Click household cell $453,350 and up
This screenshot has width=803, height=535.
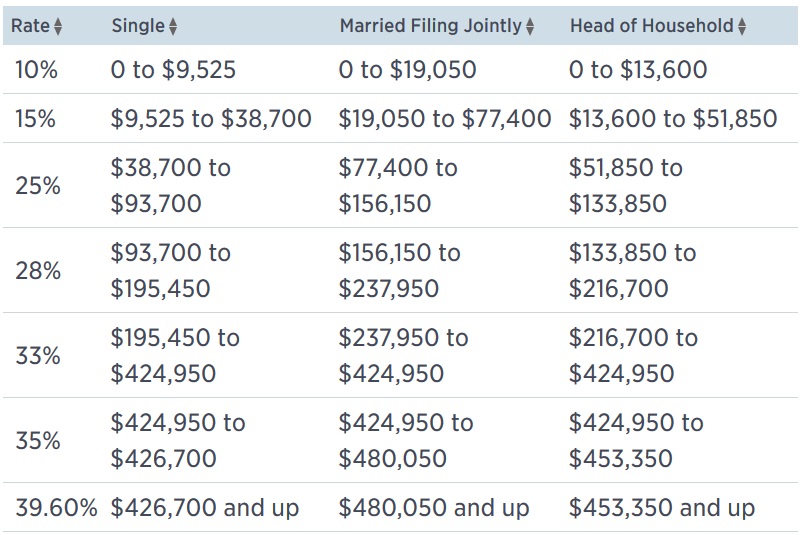click(662, 508)
